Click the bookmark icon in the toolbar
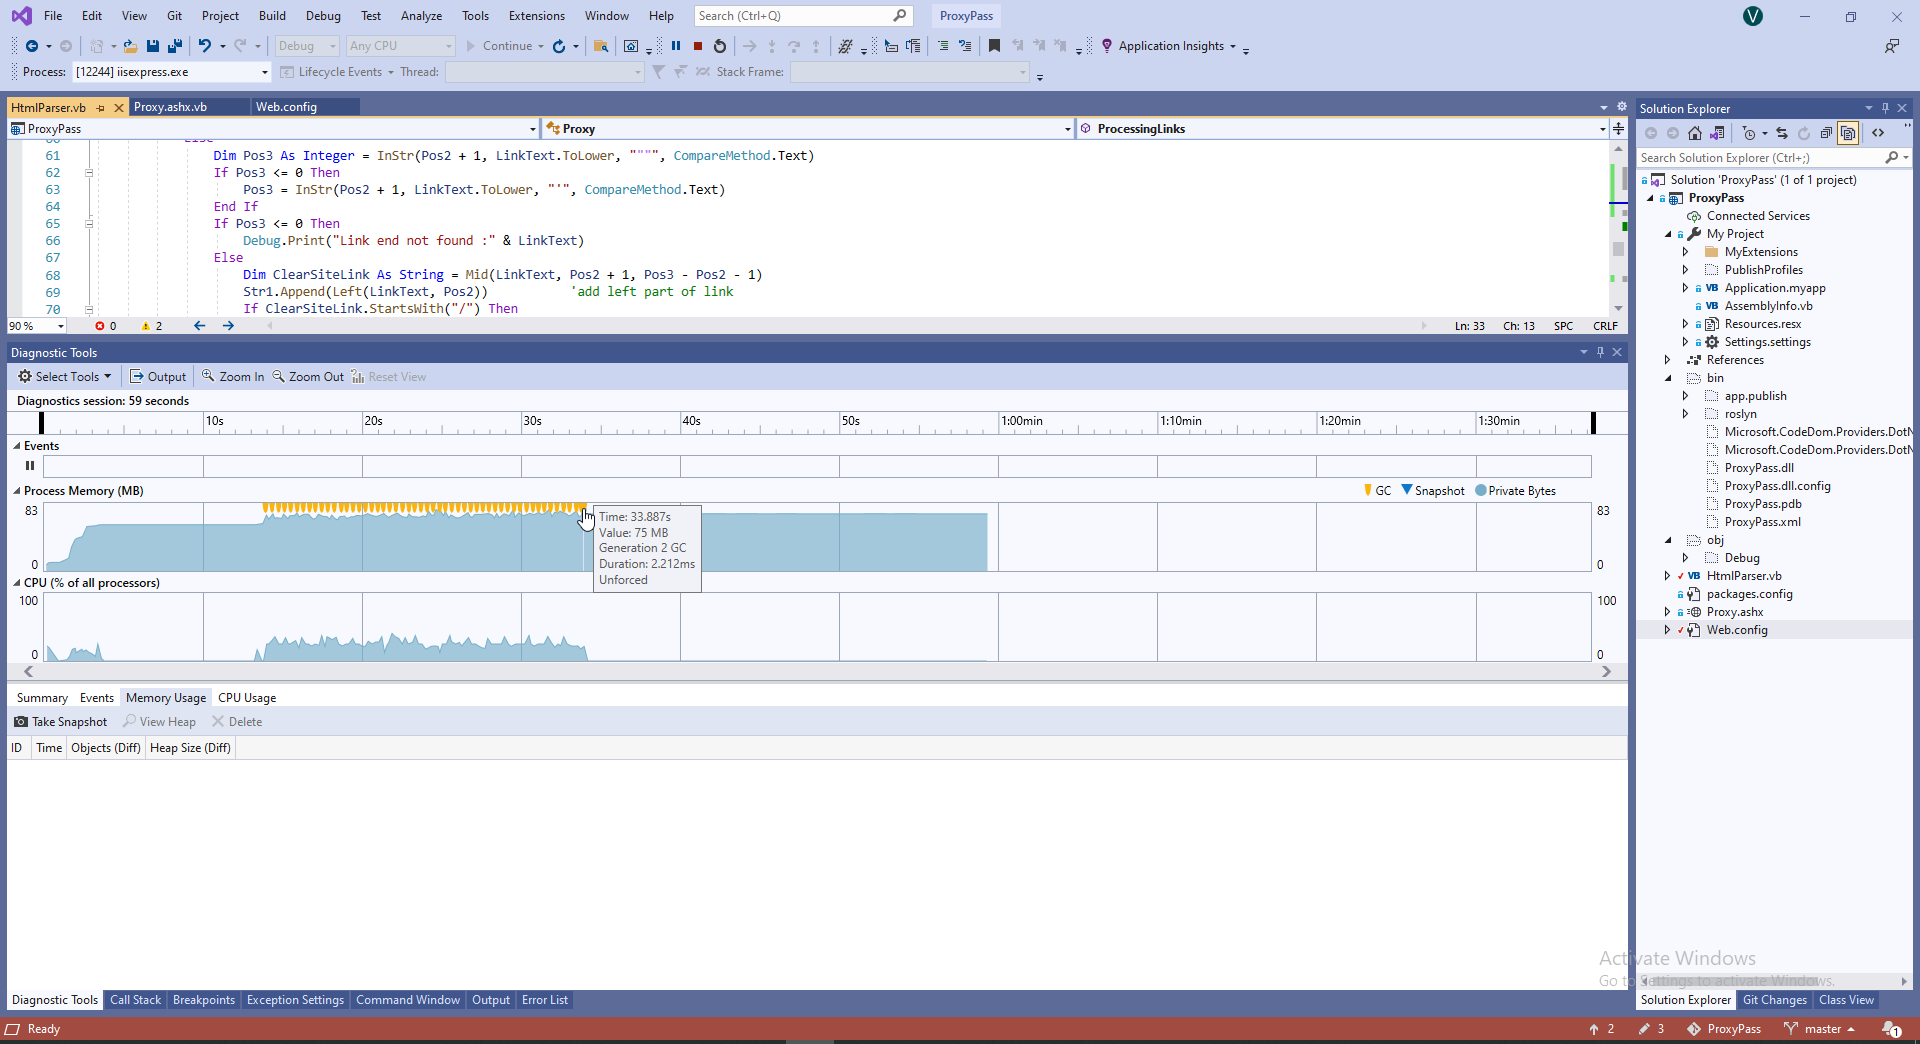 point(994,46)
